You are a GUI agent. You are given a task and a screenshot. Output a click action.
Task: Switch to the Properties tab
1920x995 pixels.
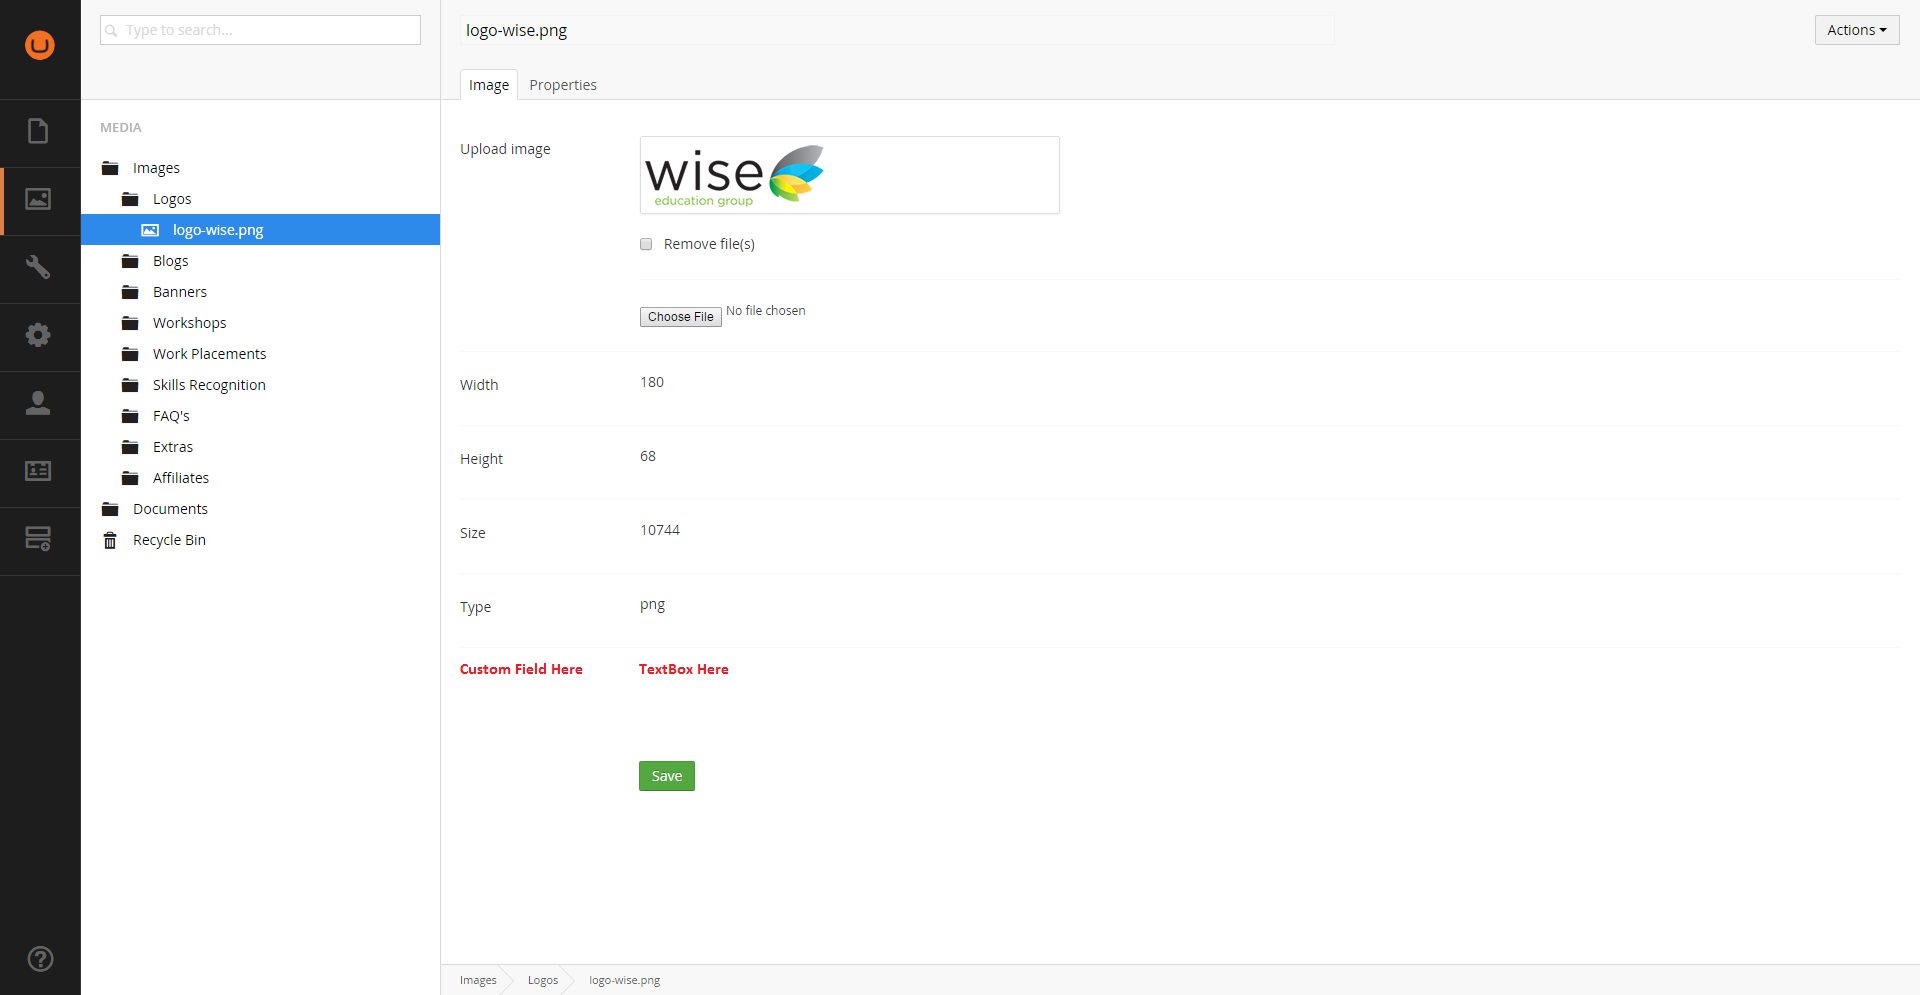point(563,85)
